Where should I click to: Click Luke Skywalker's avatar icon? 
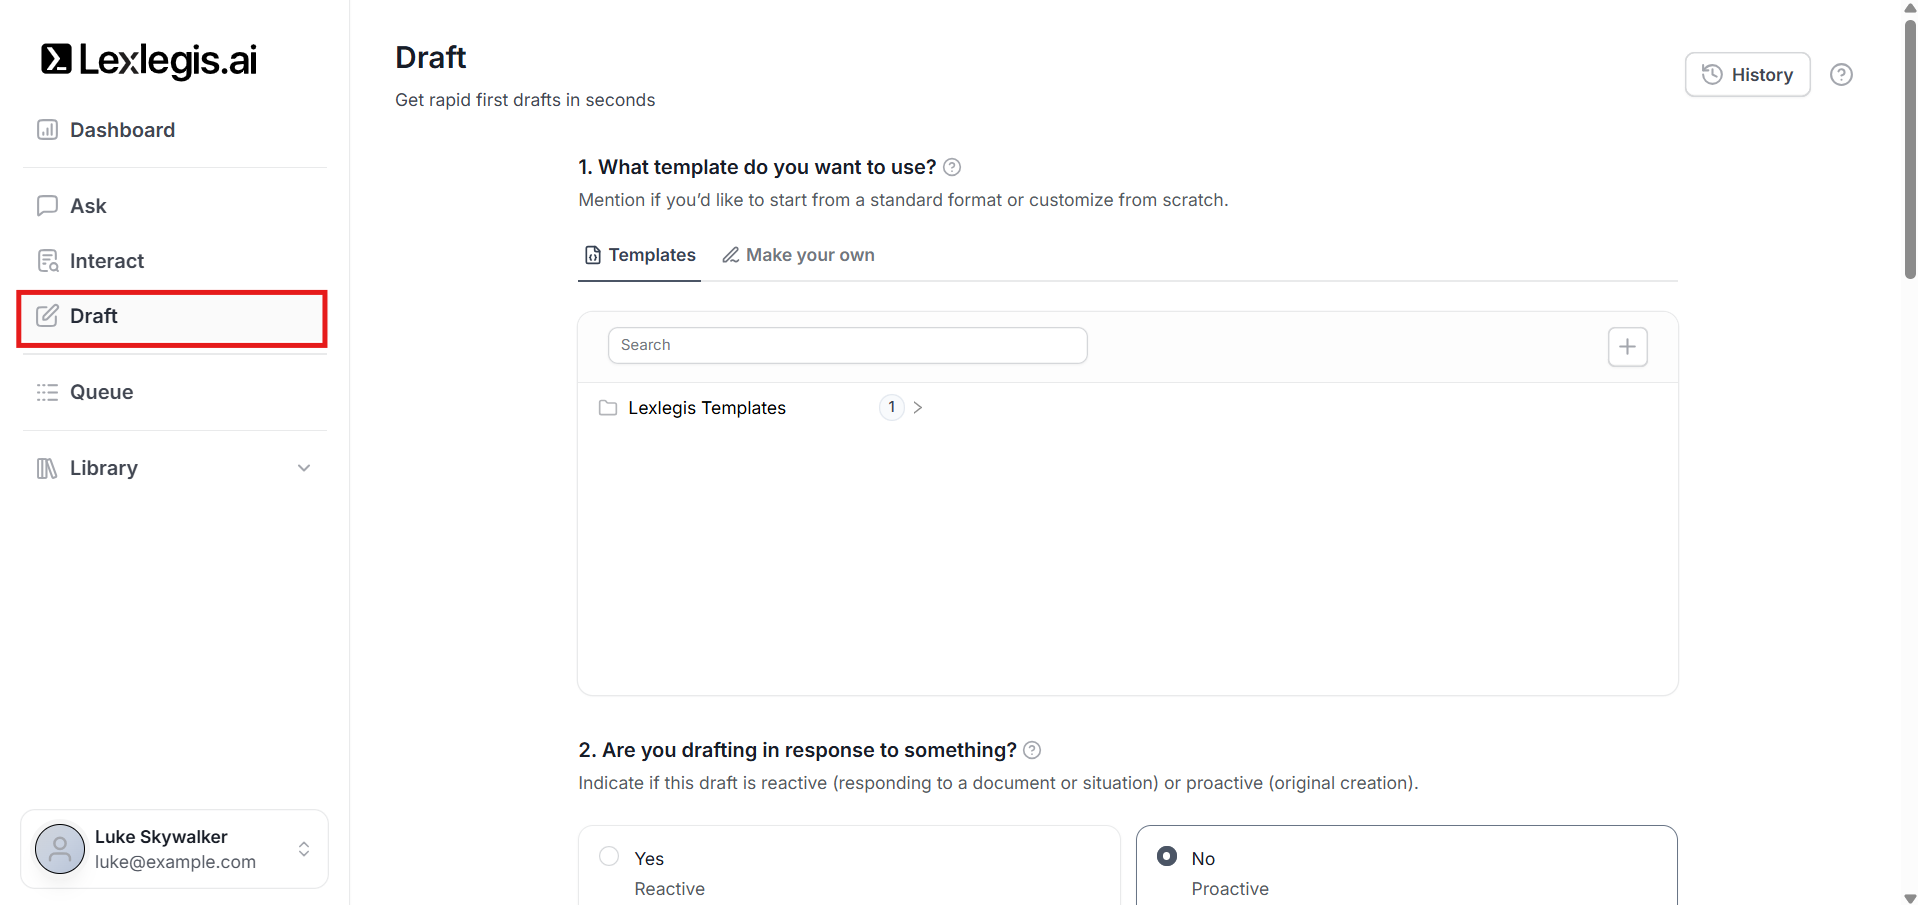pos(60,849)
